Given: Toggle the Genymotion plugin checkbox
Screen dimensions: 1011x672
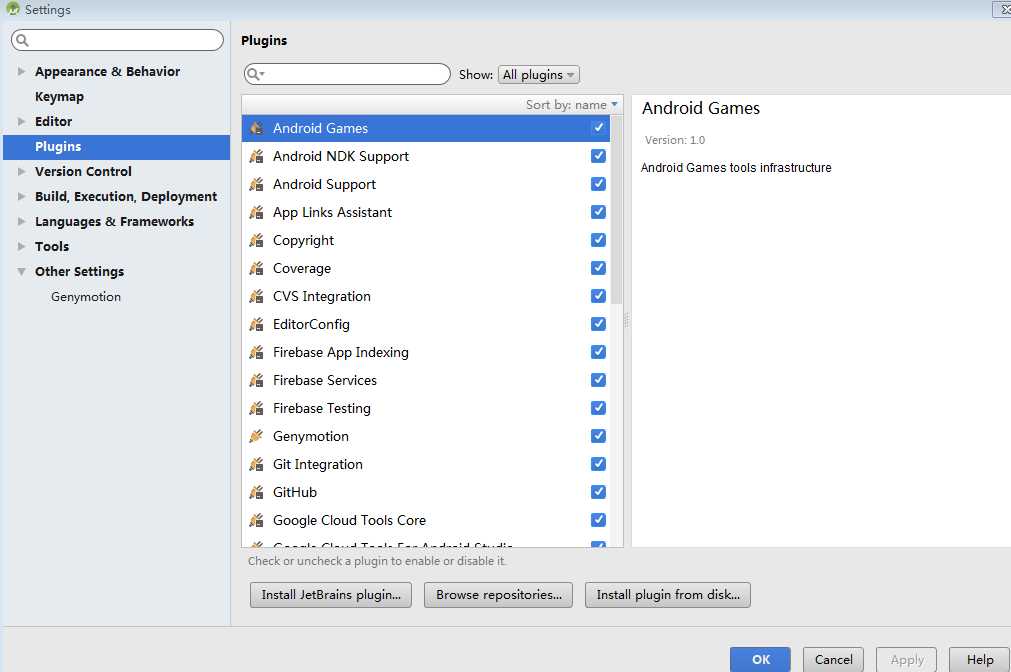Looking at the screenshot, I should click(x=598, y=436).
